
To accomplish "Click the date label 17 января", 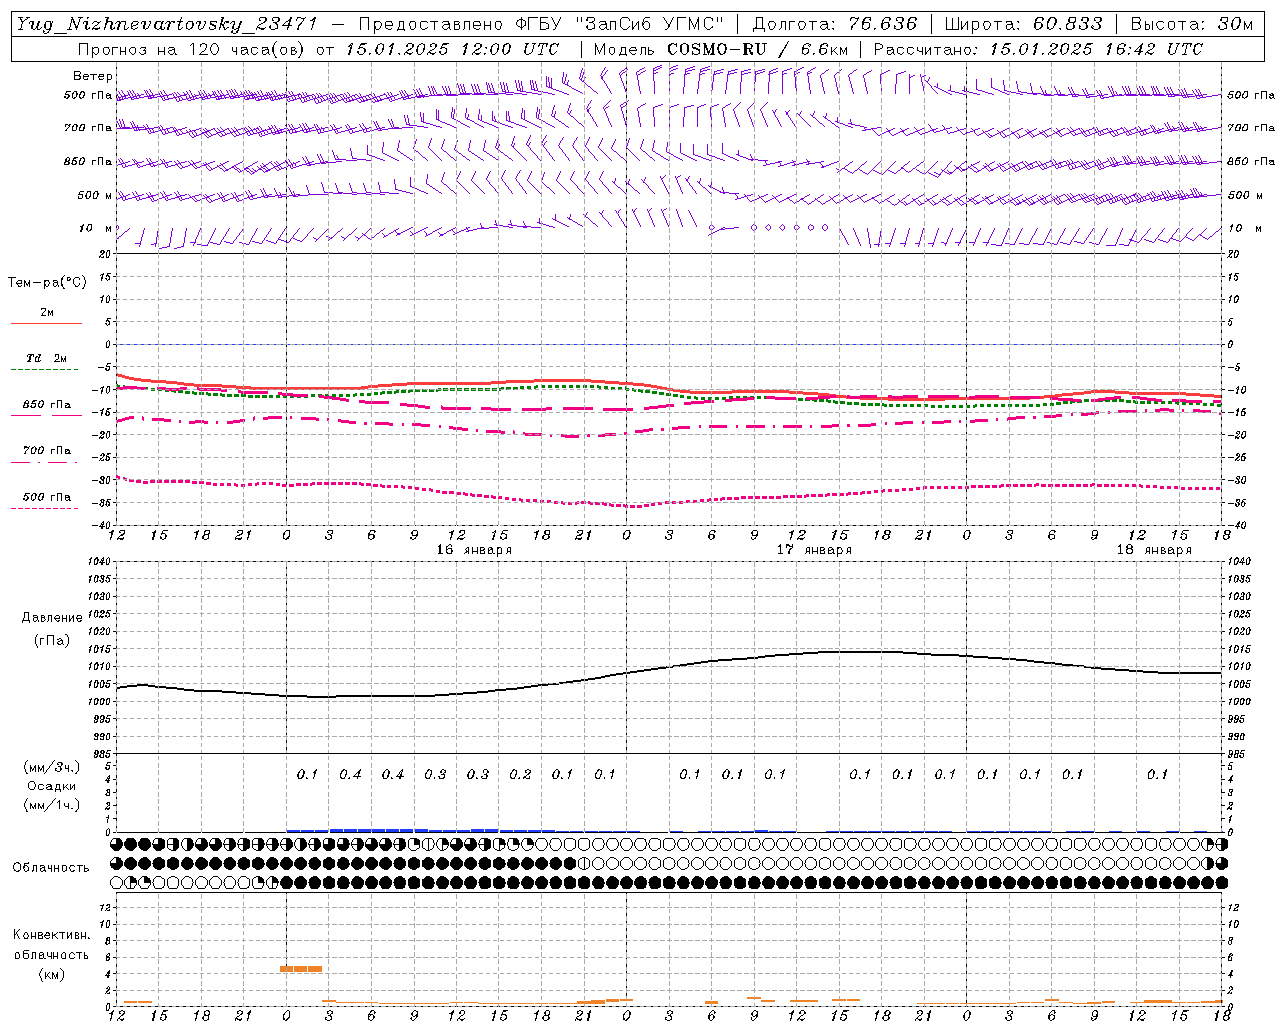I will 814,550.
